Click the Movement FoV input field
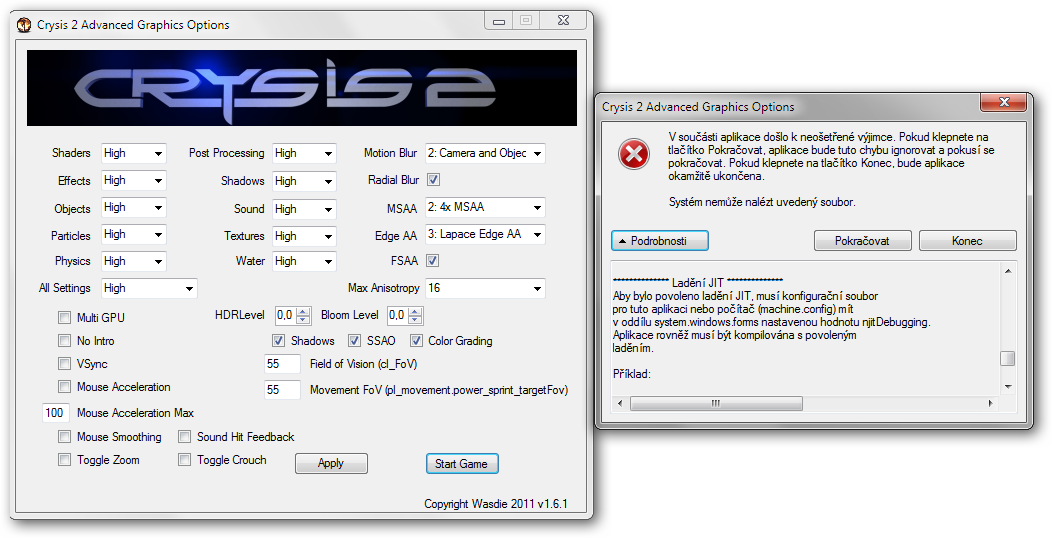Image resolution: width=1052 pixels, height=538 pixels. click(282, 390)
